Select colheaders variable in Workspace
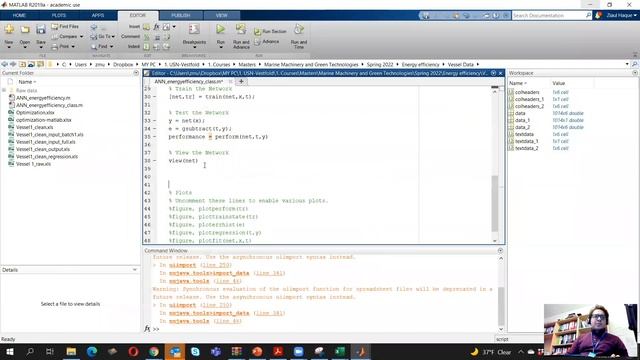 tap(527, 92)
